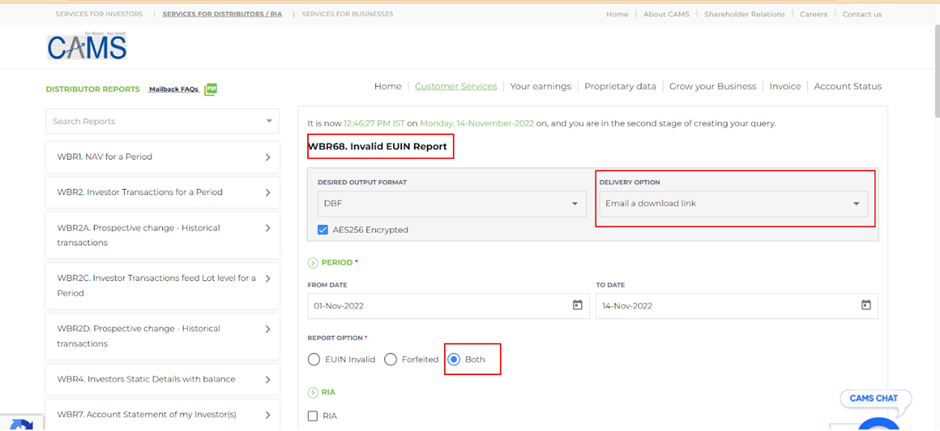
Task: Open To Date calendar picker icon
Action: coord(866,305)
